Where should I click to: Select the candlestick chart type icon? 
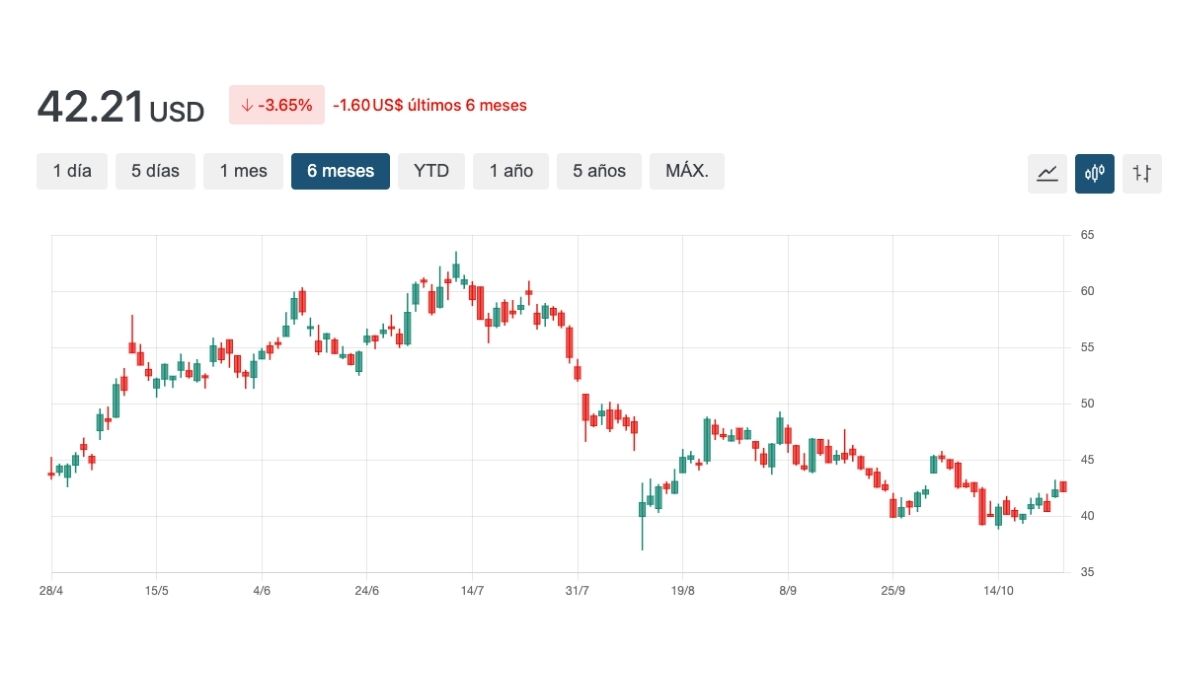1094,173
